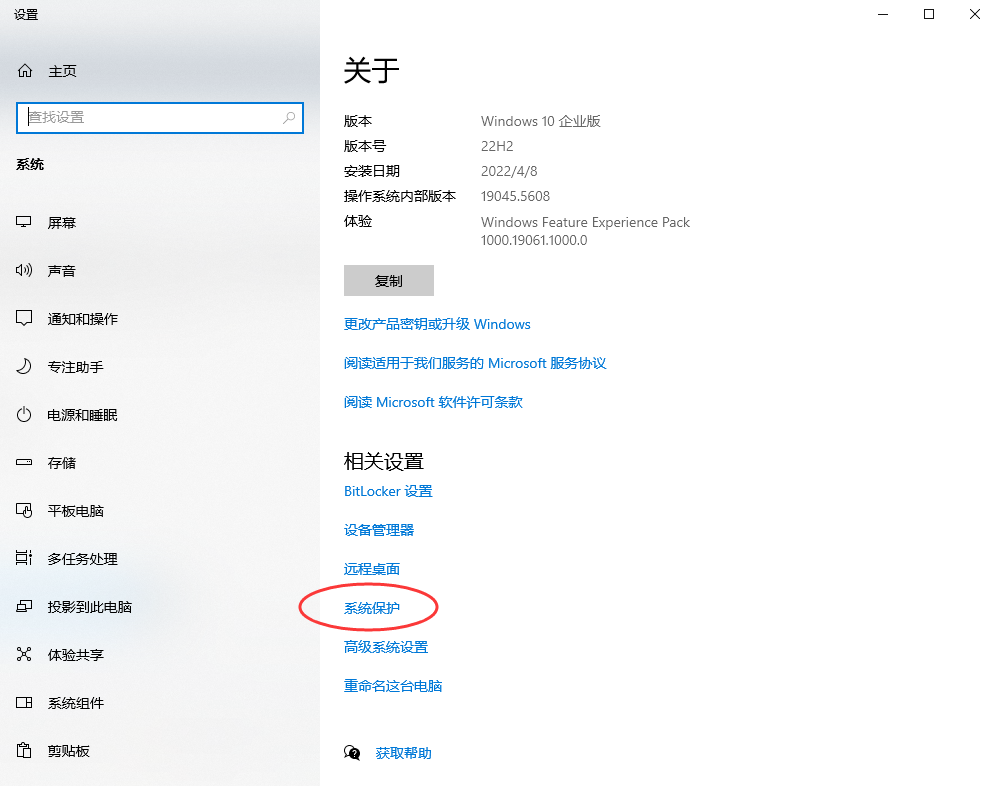Open 设备管理器 device manager
992x786 pixels.
(x=373, y=529)
